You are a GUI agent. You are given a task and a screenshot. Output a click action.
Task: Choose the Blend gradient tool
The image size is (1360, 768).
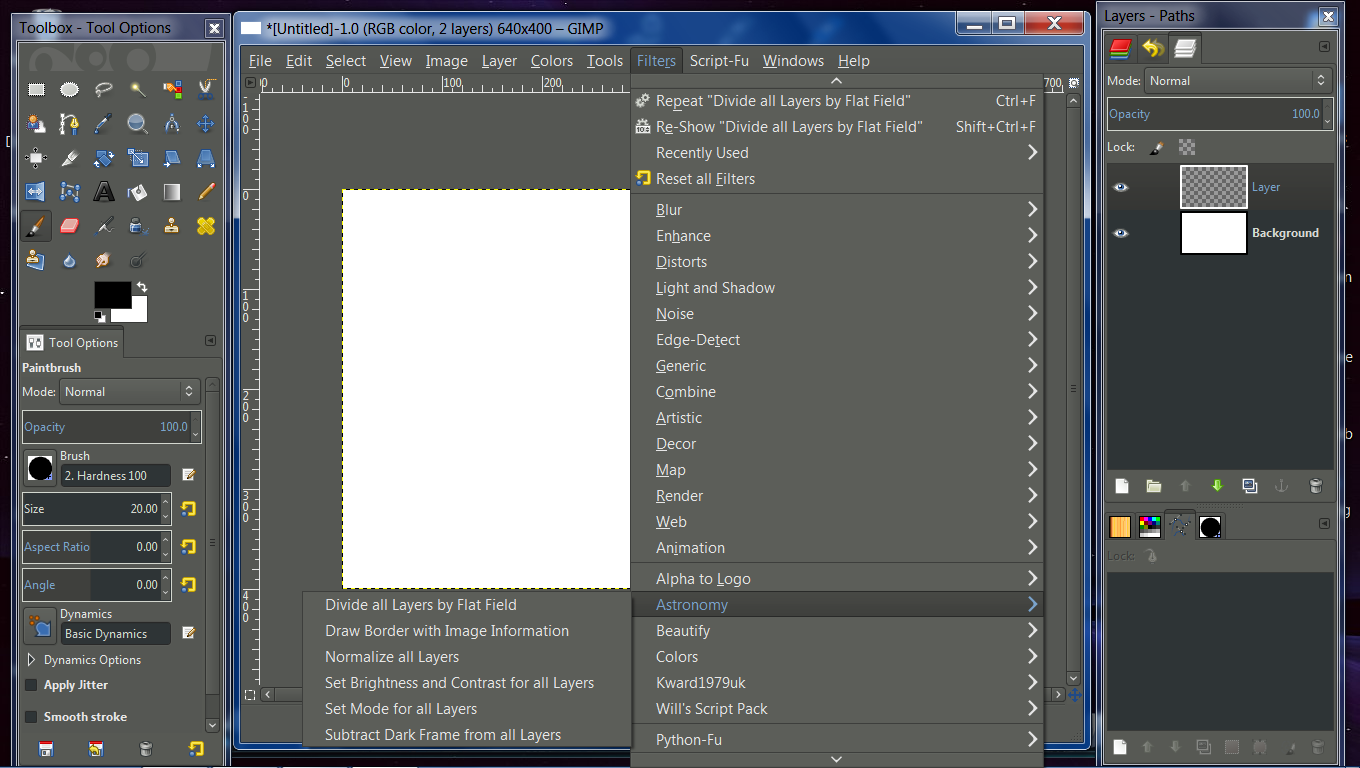tap(172, 192)
